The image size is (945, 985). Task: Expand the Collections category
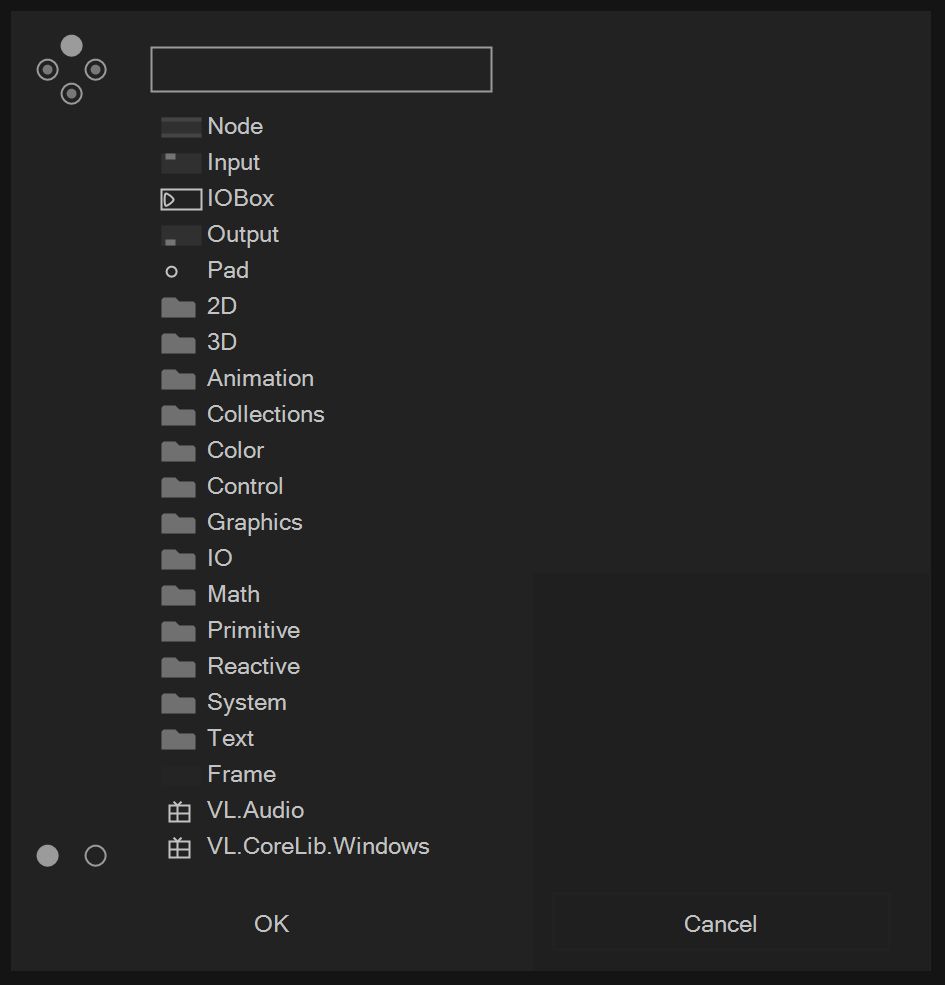(265, 414)
